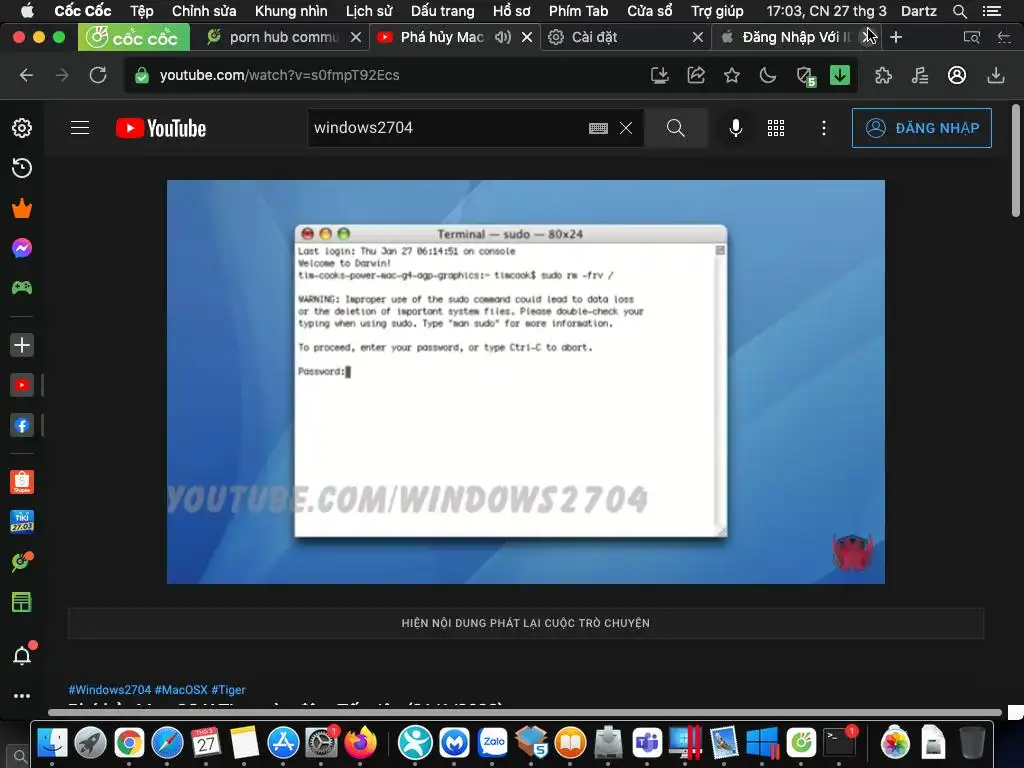Open the browser profile account icon

(x=957, y=75)
